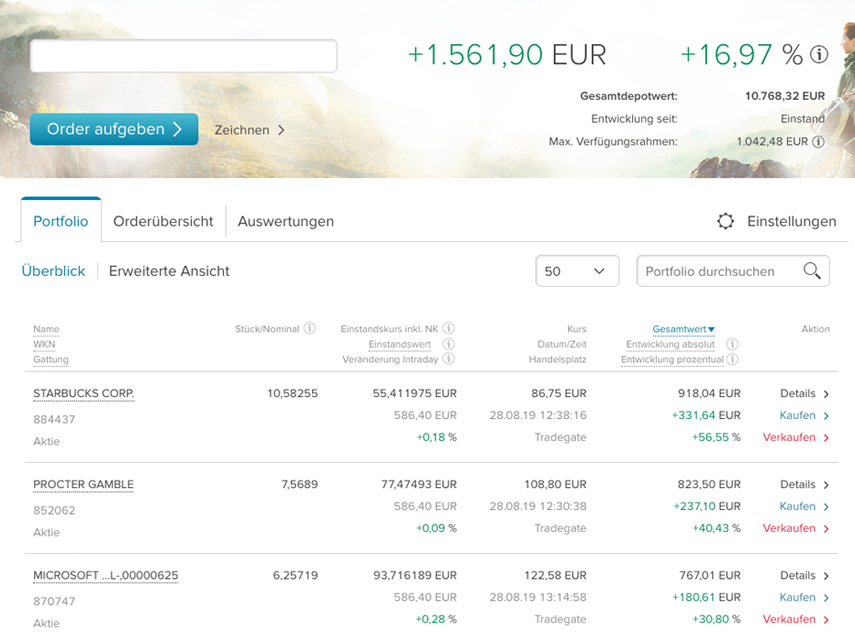
Task: Click info icon beside Veränderung Intraday
Action: 449,359
